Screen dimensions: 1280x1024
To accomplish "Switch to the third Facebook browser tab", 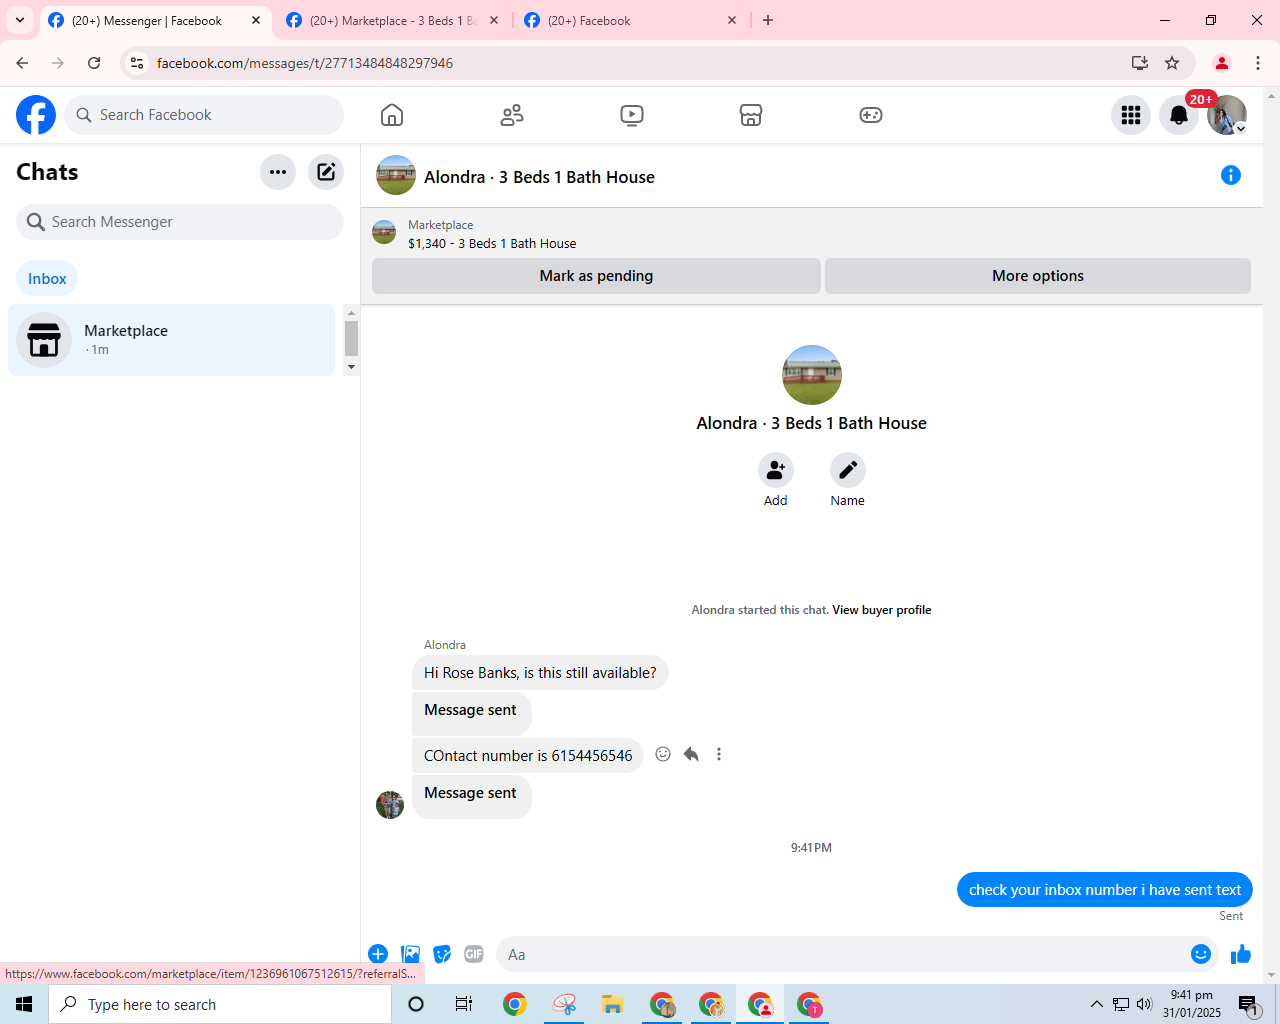I will [630, 20].
